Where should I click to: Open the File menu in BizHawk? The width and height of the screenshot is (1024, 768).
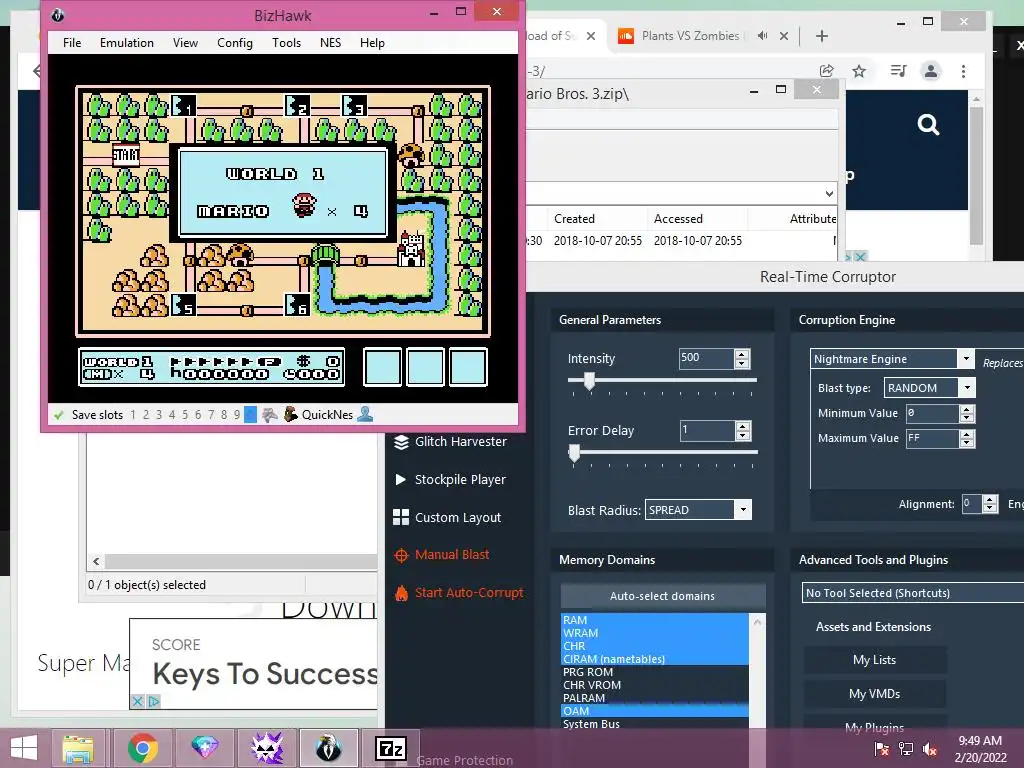coord(72,43)
